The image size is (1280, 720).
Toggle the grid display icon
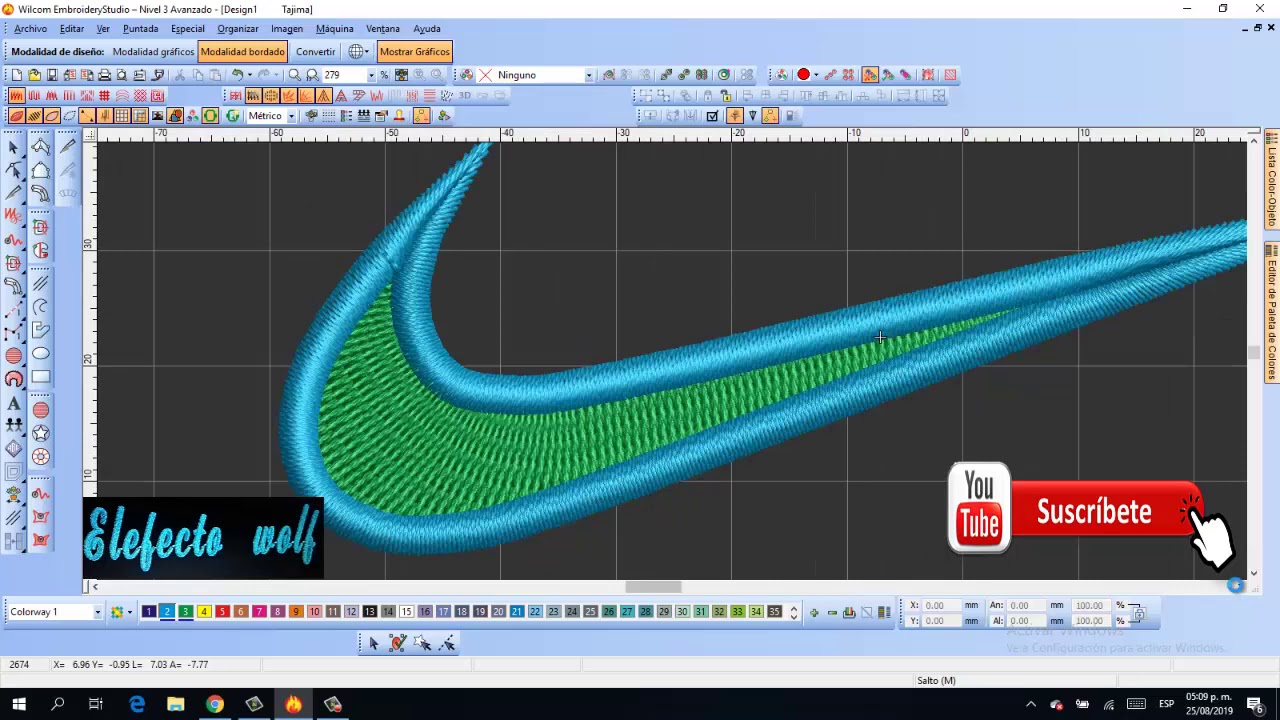point(122,116)
